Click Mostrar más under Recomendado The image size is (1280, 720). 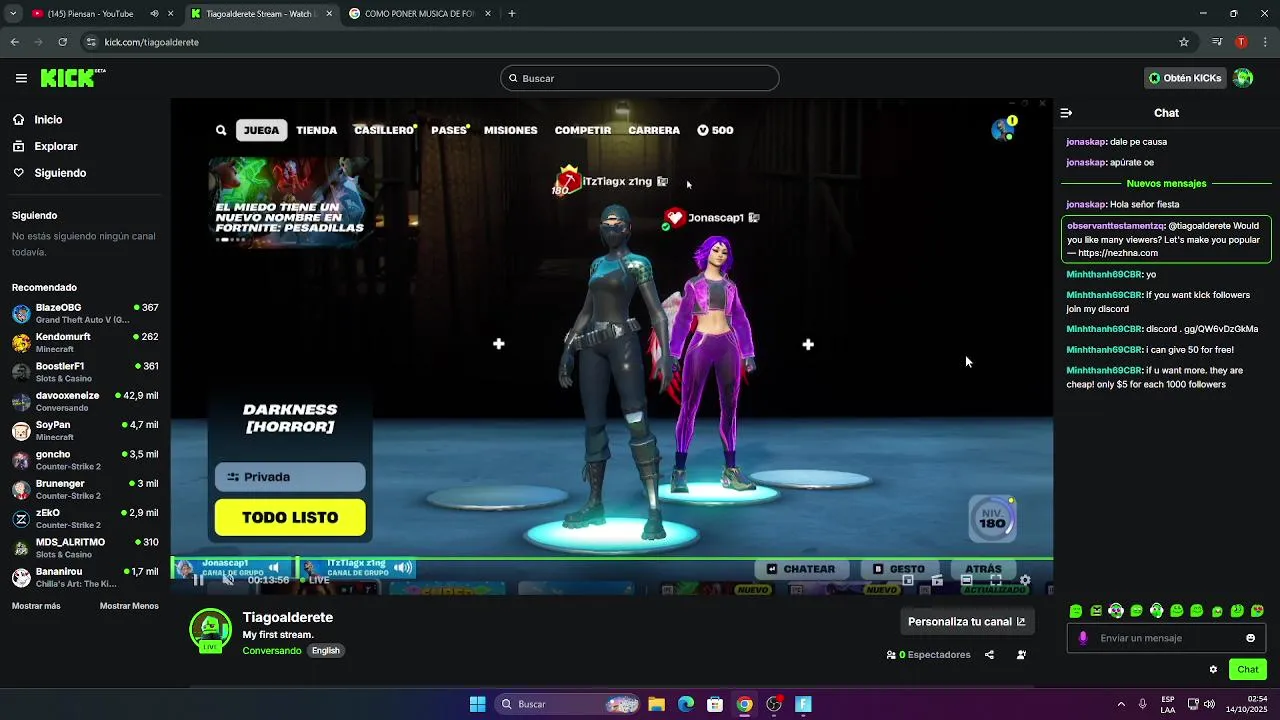[x=36, y=606]
